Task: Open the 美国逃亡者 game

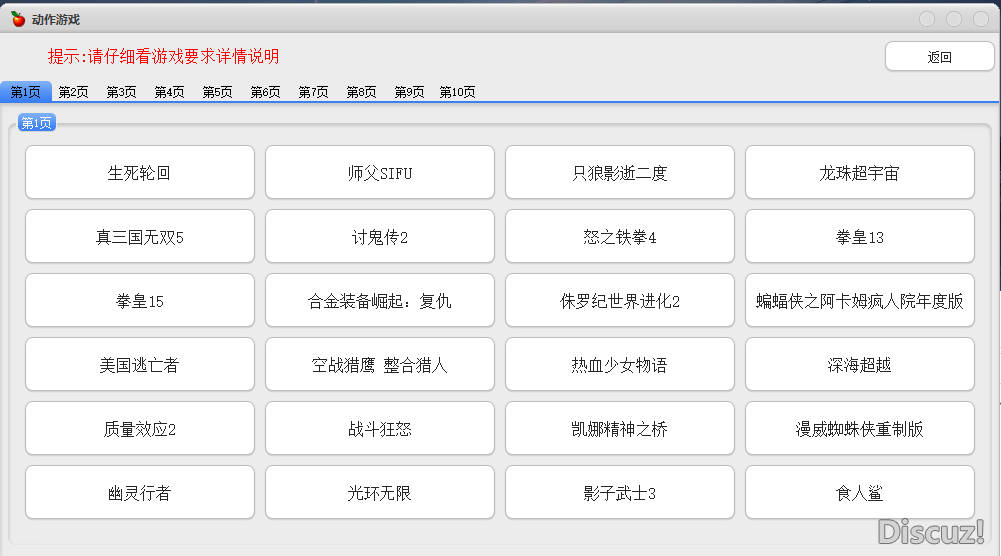Action: coord(140,364)
